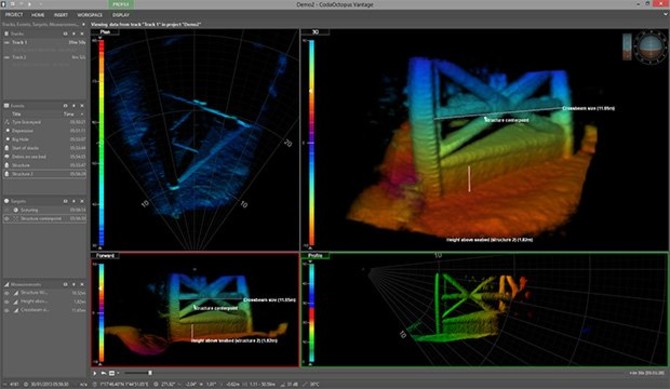
Task: Click the play button in playback bar
Action: click(95, 373)
